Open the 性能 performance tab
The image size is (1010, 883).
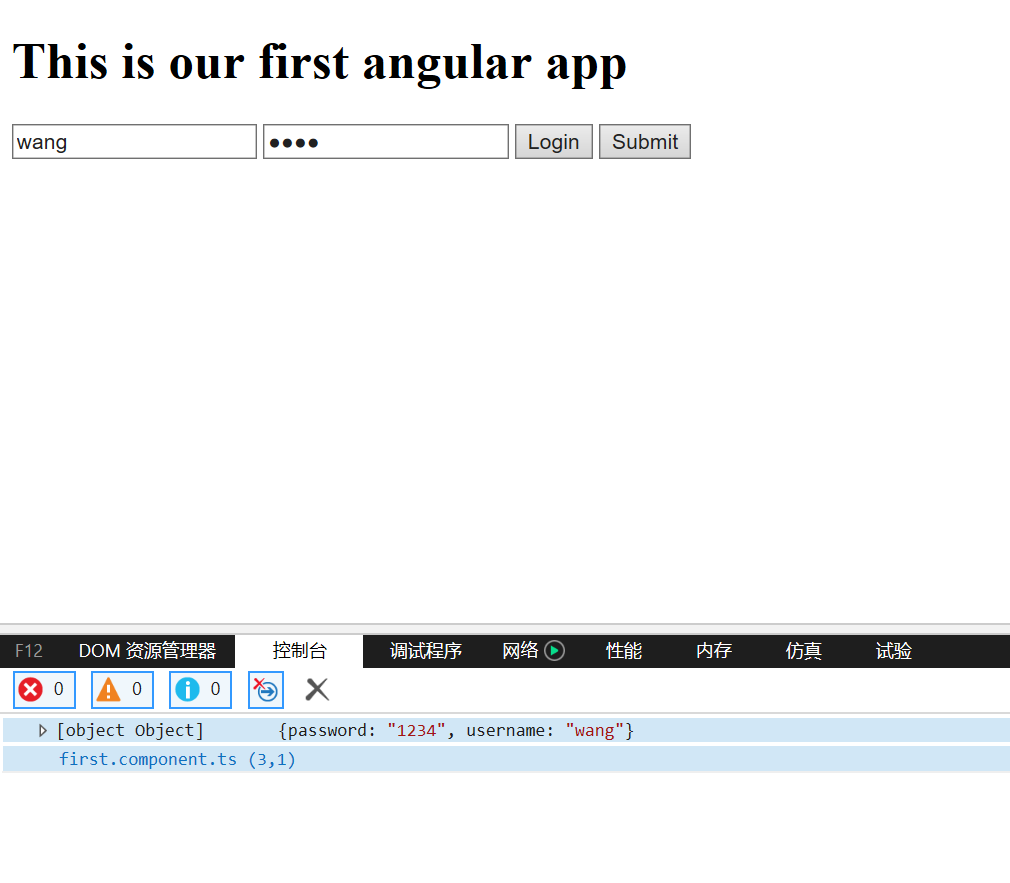pyautogui.click(x=623, y=650)
